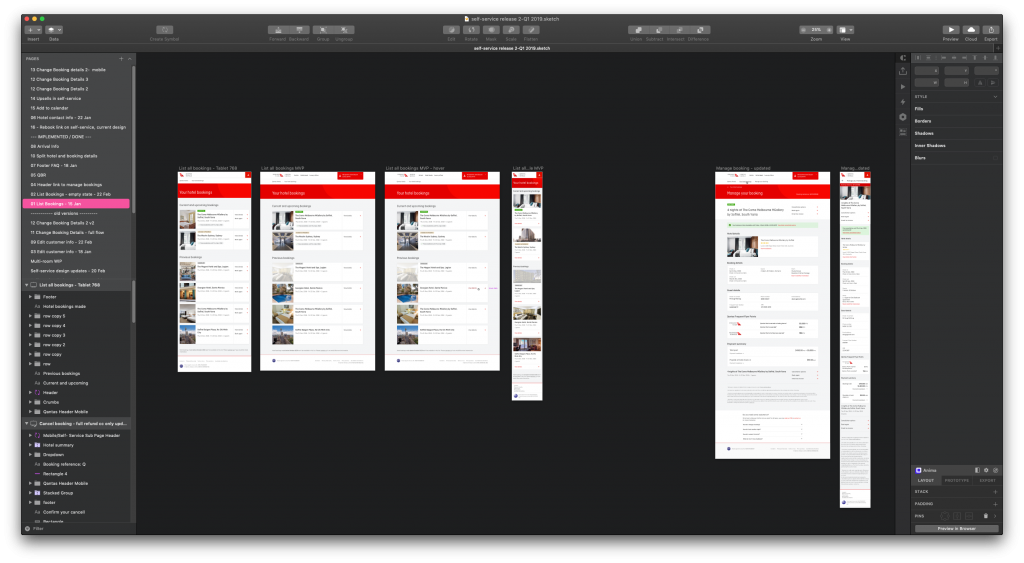Image resolution: width=1024 pixels, height=563 pixels.
Task: Expand the Header symbol layer
Action: 30,393
